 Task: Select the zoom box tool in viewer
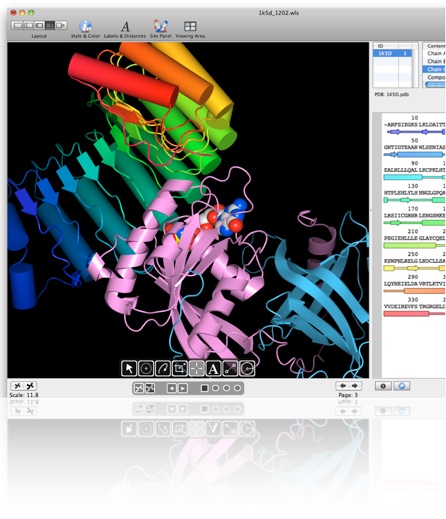coord(180,368)
